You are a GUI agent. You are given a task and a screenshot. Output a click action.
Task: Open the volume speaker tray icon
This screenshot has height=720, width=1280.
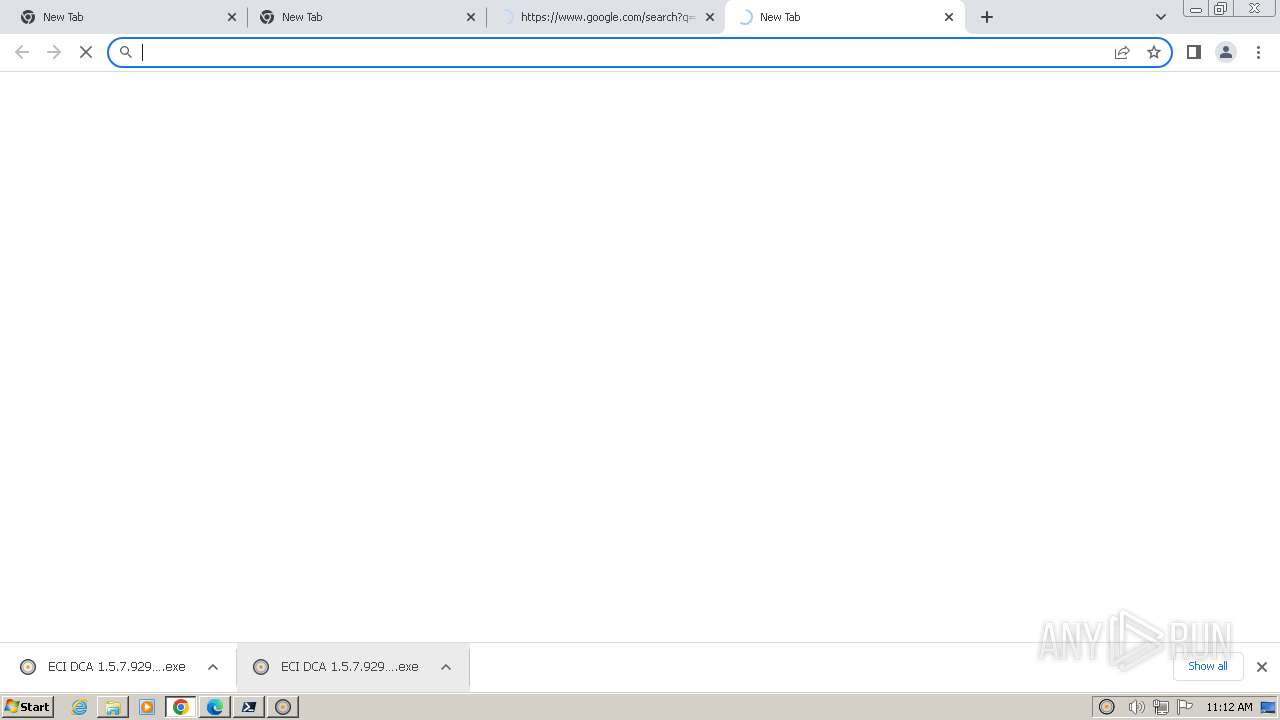pos(1136,707)
